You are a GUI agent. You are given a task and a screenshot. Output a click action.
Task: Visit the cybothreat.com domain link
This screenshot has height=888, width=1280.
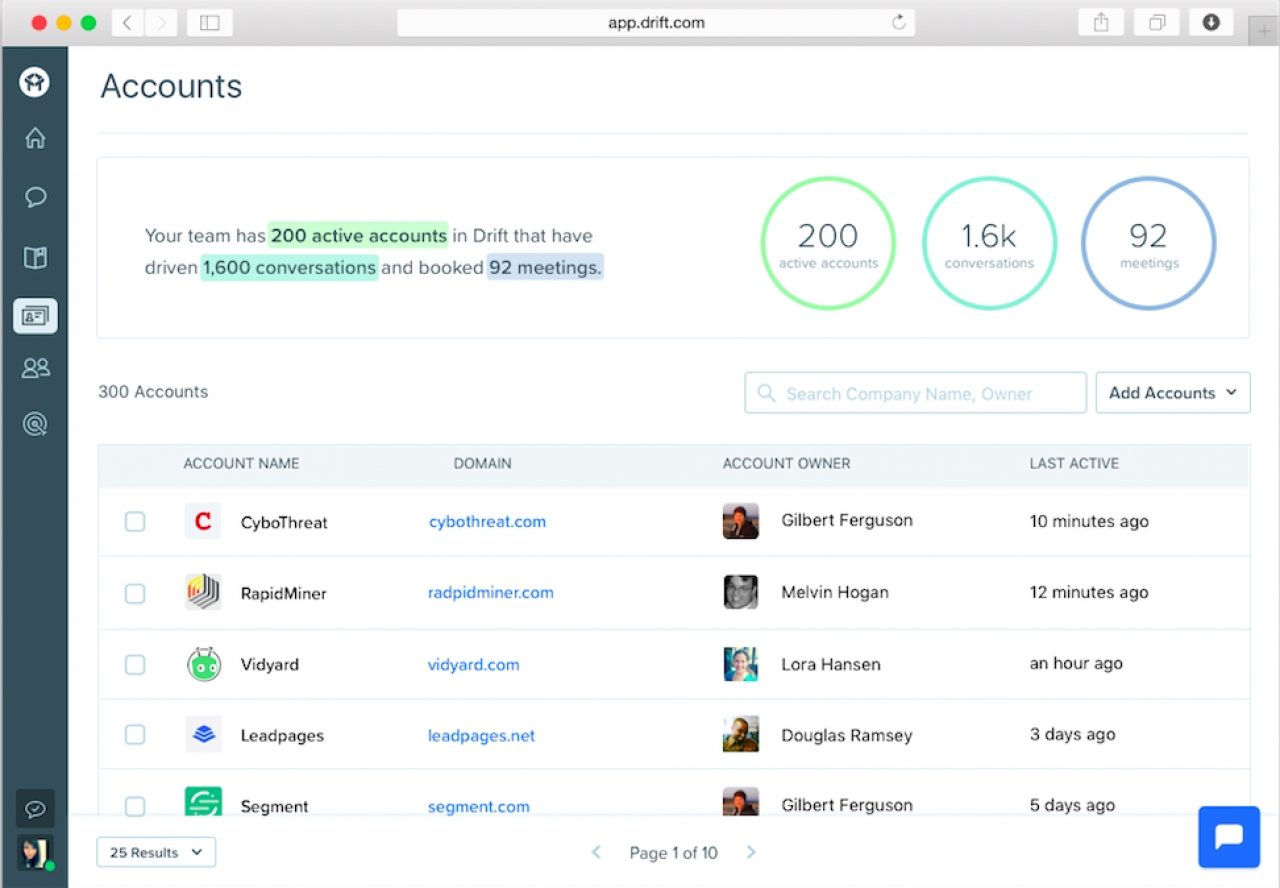pos(487,522)
